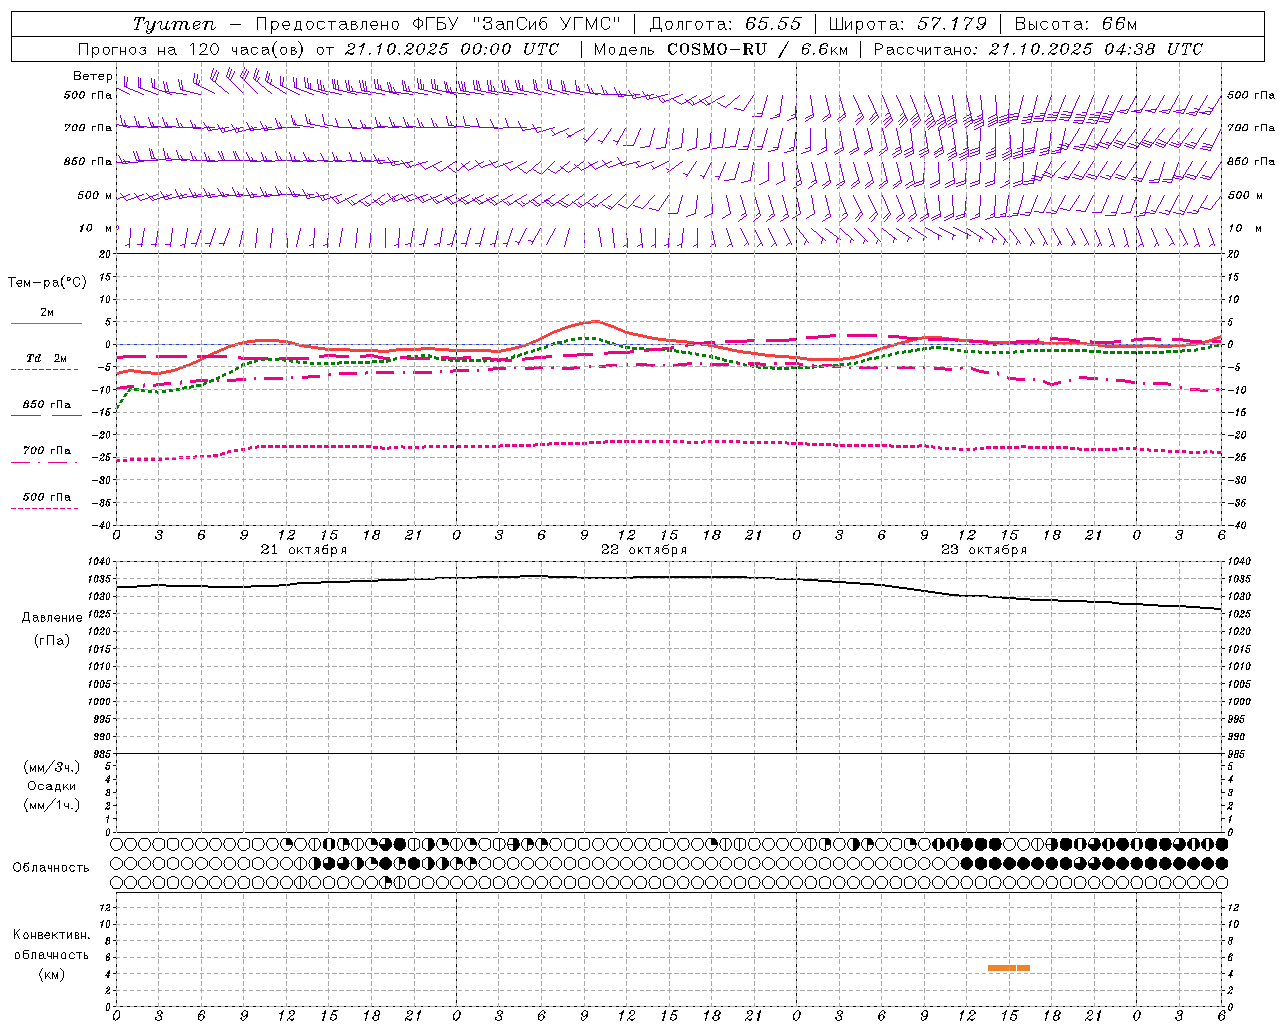Click the '23 октября' date label
This screenshot has height=1024, width=1280.
[x=984, y=550]
